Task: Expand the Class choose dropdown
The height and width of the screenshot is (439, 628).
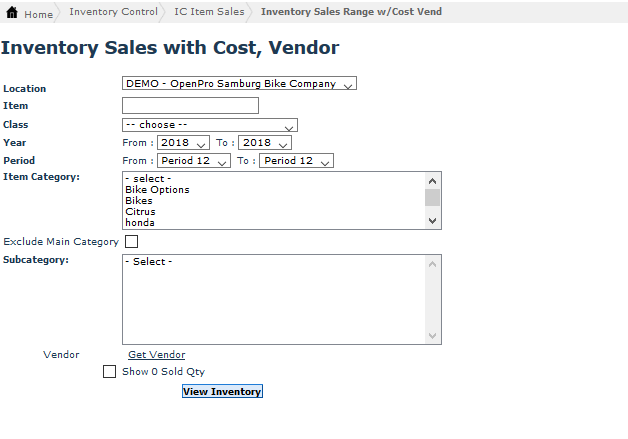Action: [209, 125]
